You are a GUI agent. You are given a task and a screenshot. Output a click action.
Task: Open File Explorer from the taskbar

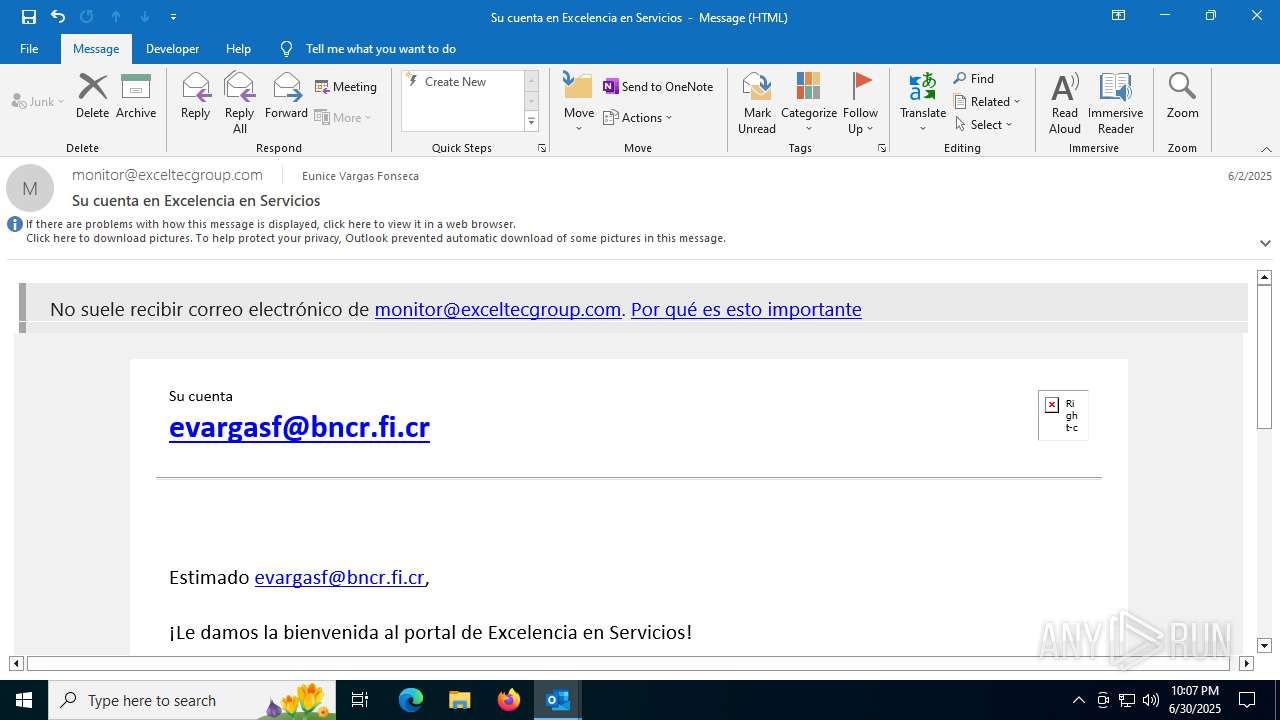(x=459, y=700)
